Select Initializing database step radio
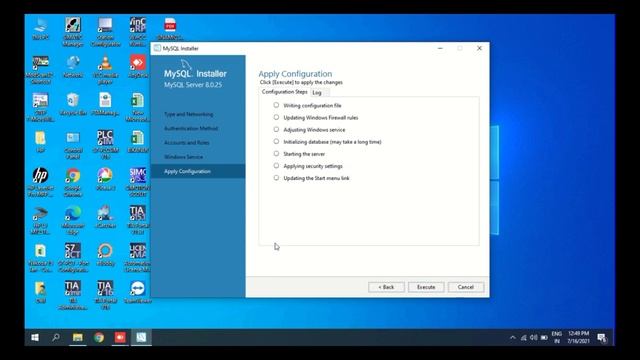The image size is (640, 360). pyautogui.click(x=276, y=142)
